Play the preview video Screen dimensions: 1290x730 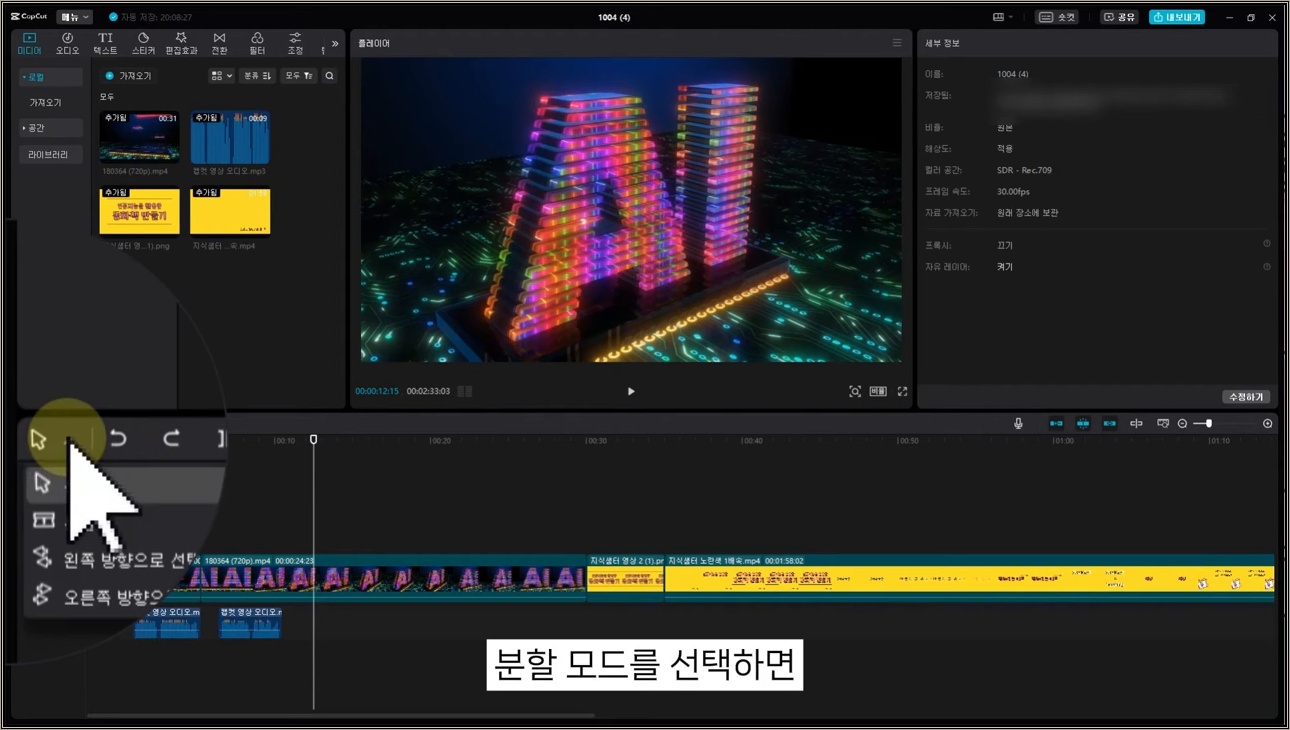click(631, 392)
